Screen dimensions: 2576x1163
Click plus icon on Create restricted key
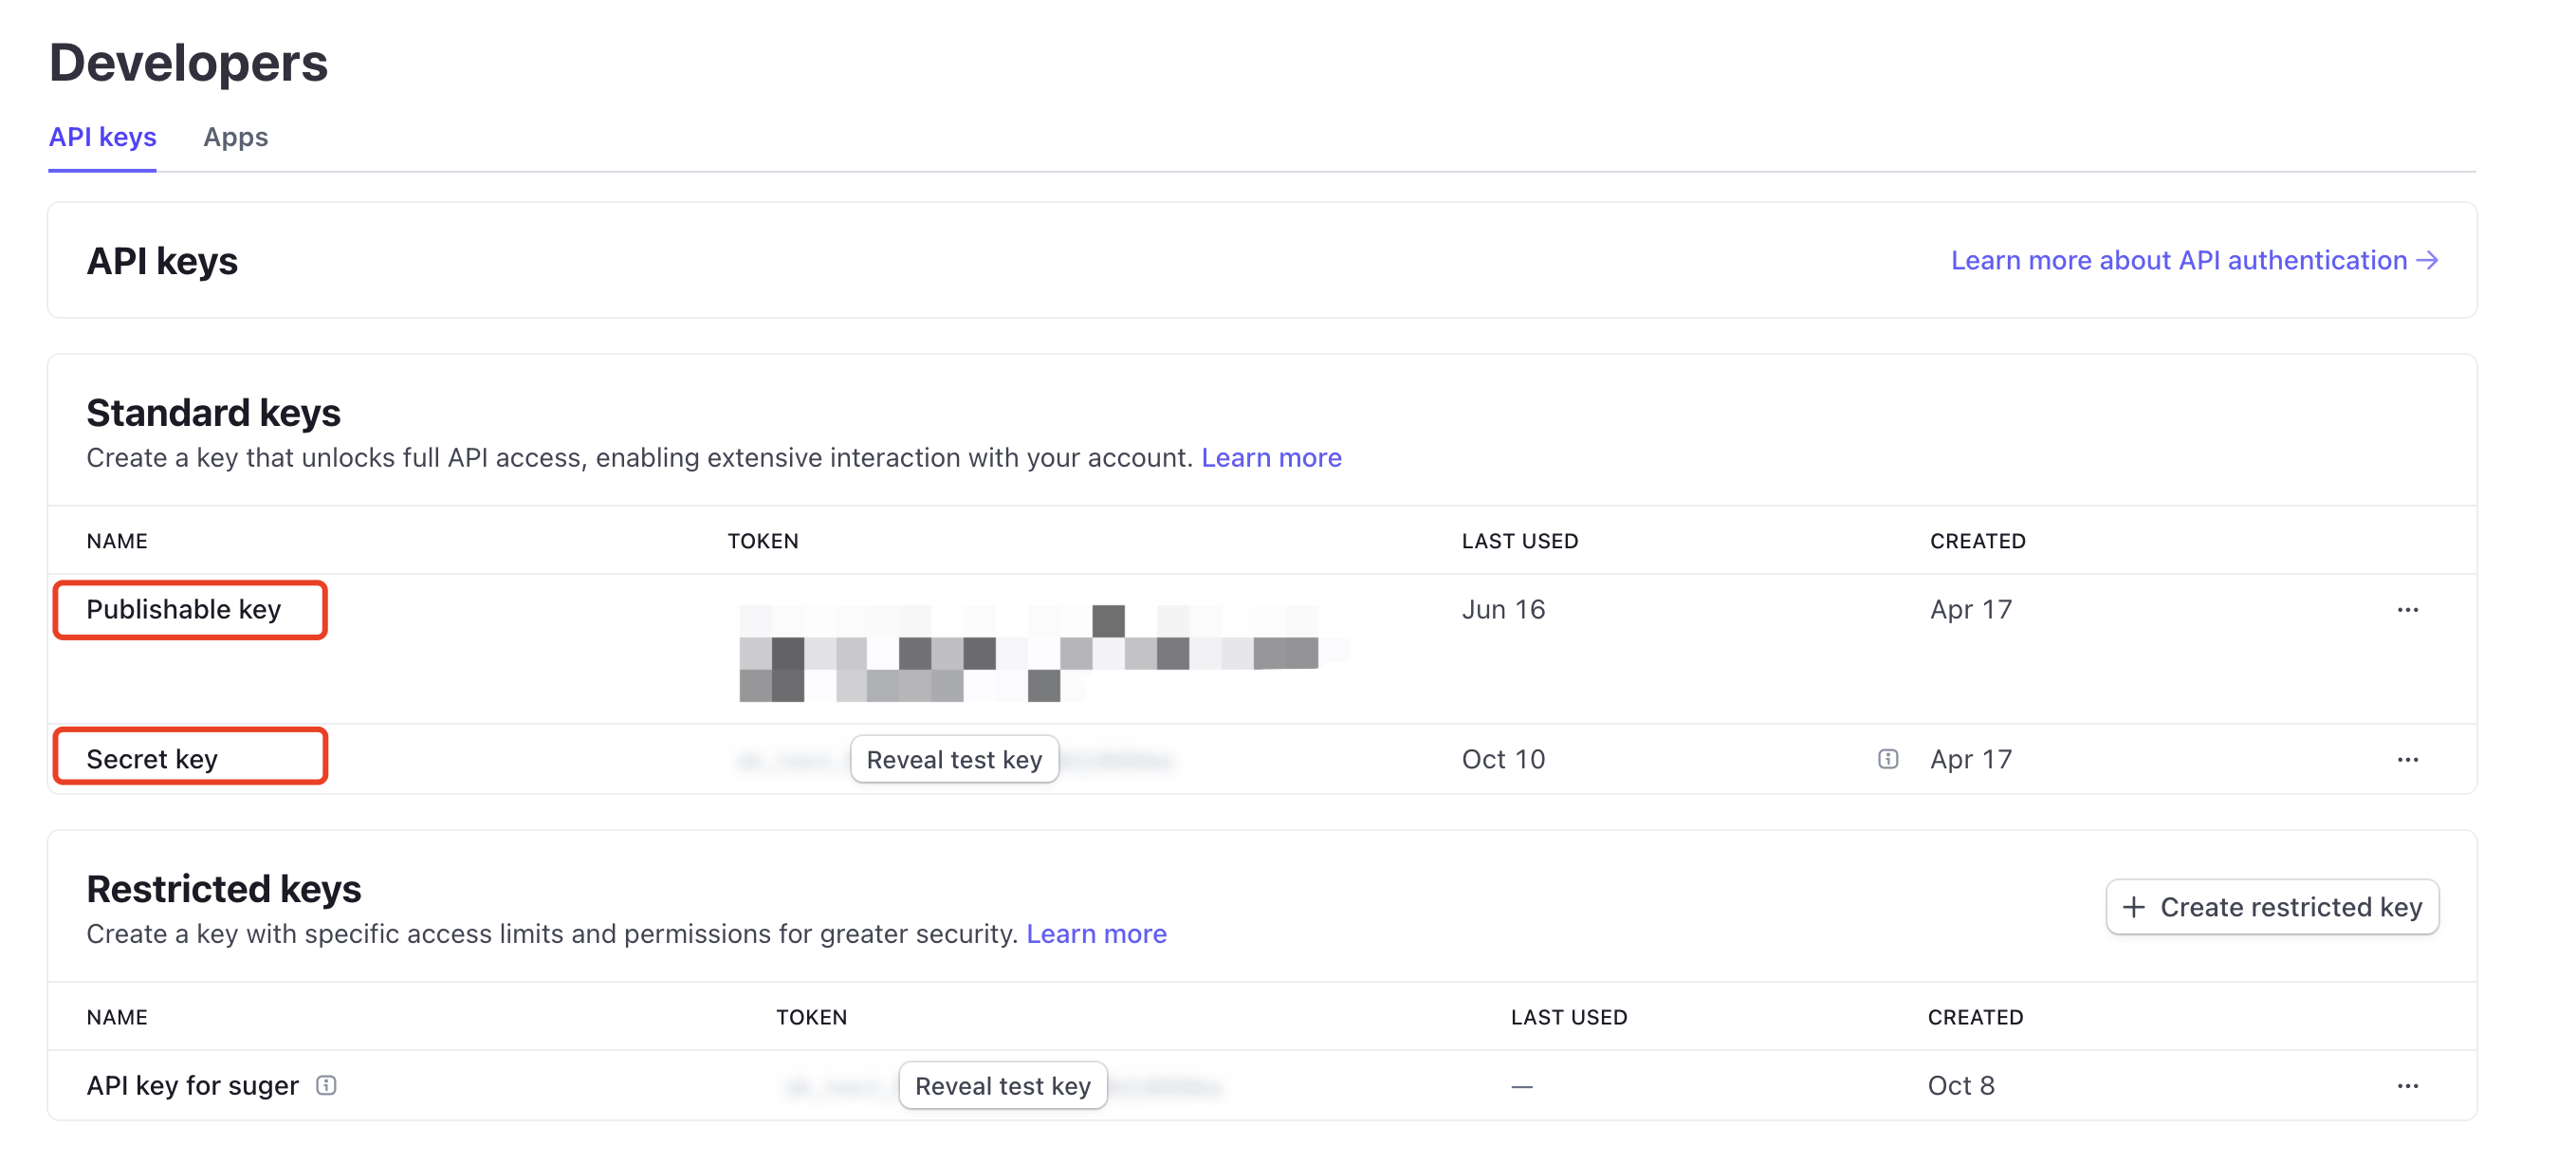pyautogui.click(x=2133, y=906)
